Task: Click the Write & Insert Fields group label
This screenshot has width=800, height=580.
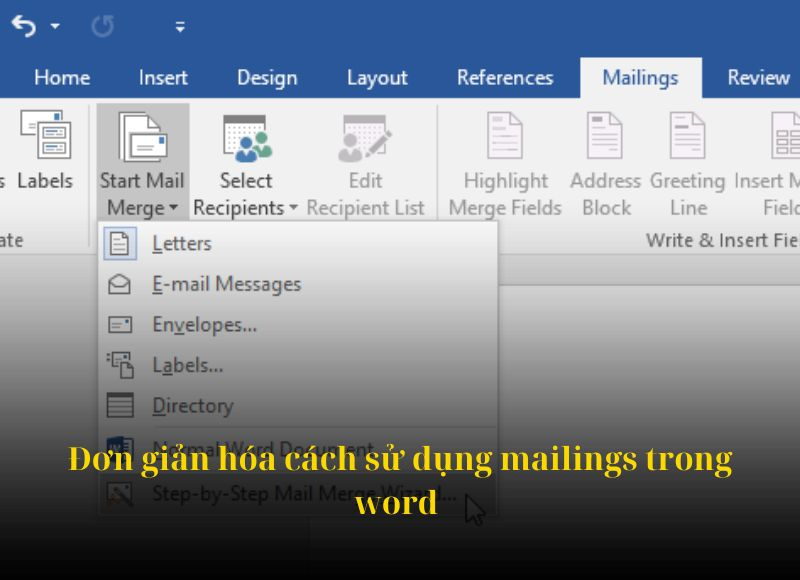Action: click(722, 240)
